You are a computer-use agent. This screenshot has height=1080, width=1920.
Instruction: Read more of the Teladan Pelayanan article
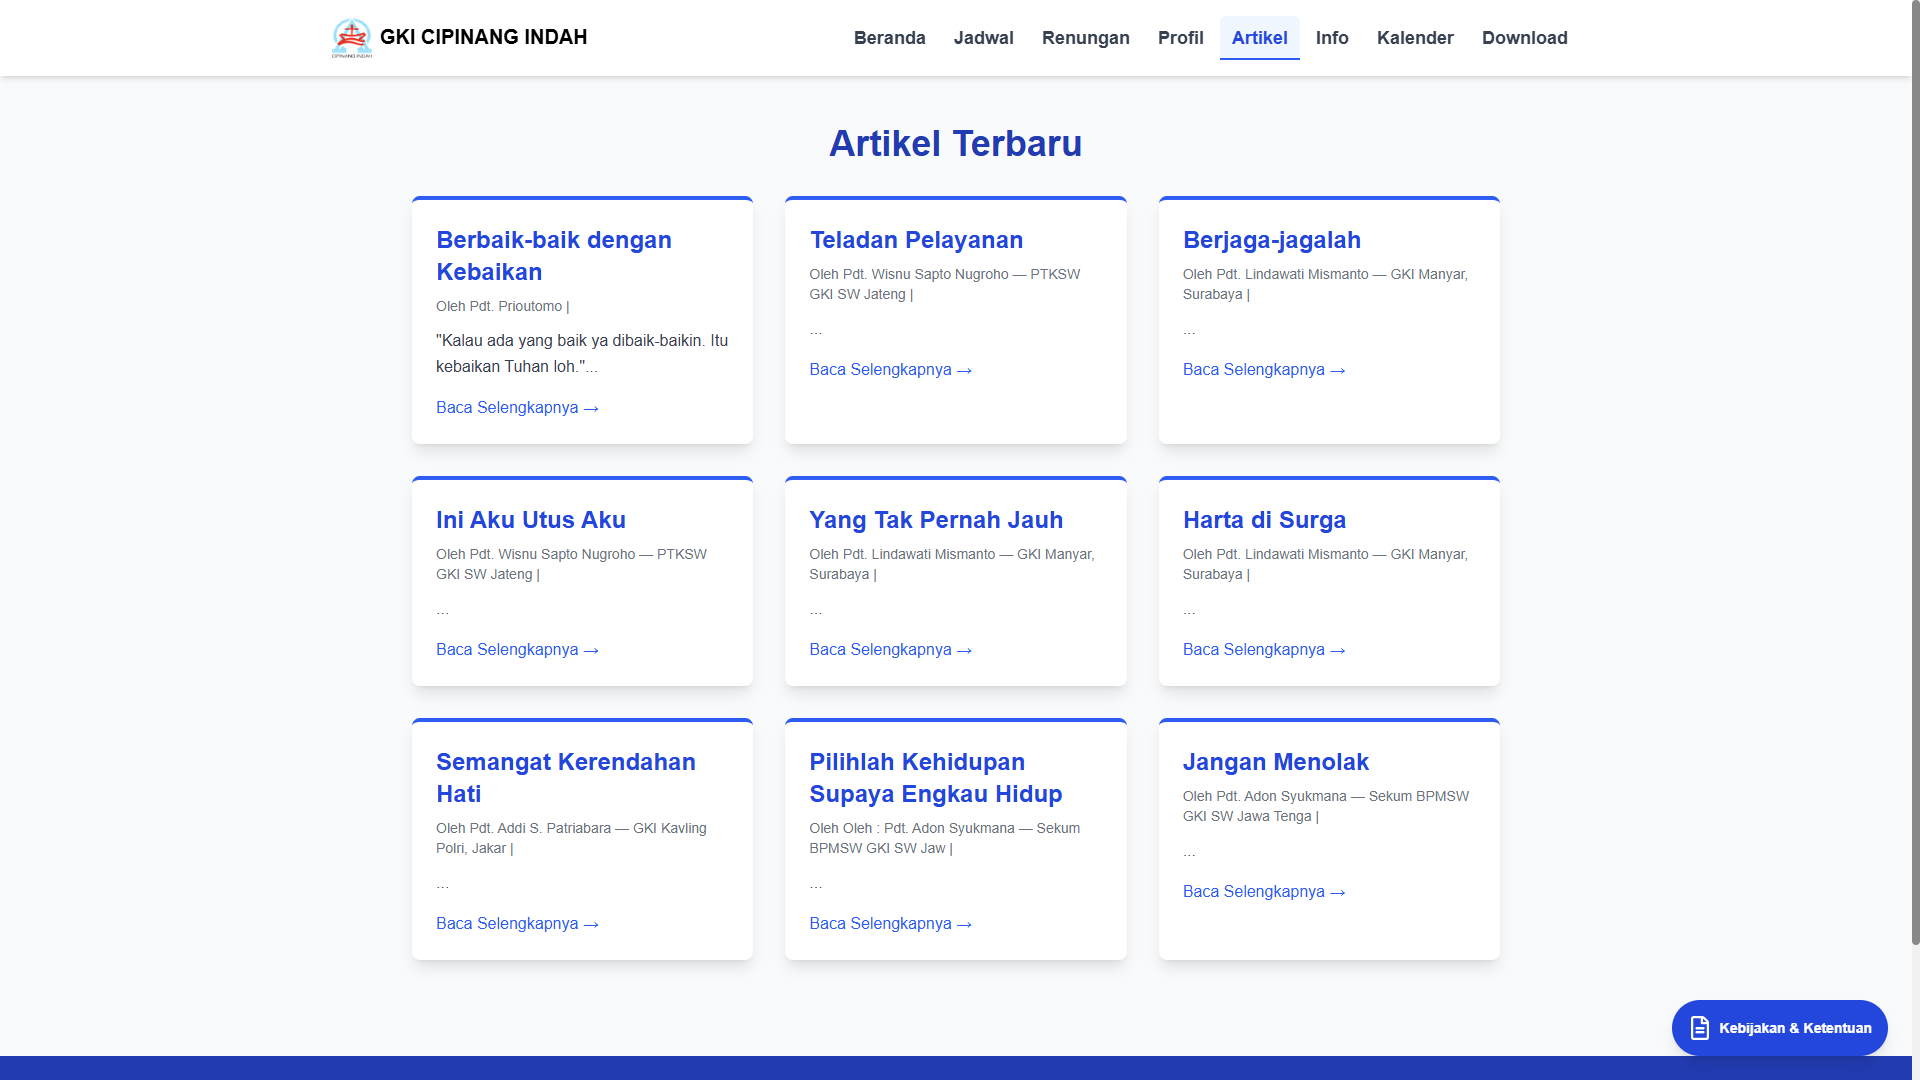pyautogui.click(x=890, y=370)
